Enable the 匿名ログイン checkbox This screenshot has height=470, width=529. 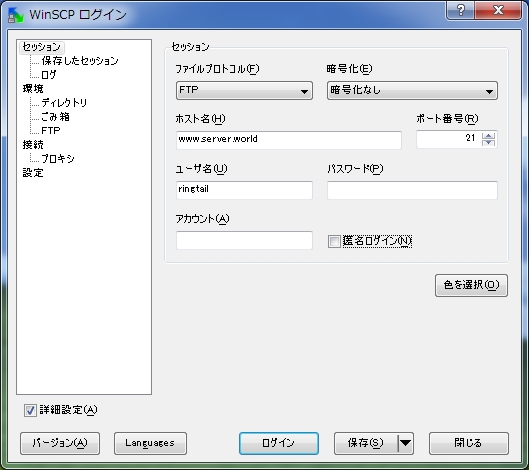pyautogui.click(x=334, y=241)
